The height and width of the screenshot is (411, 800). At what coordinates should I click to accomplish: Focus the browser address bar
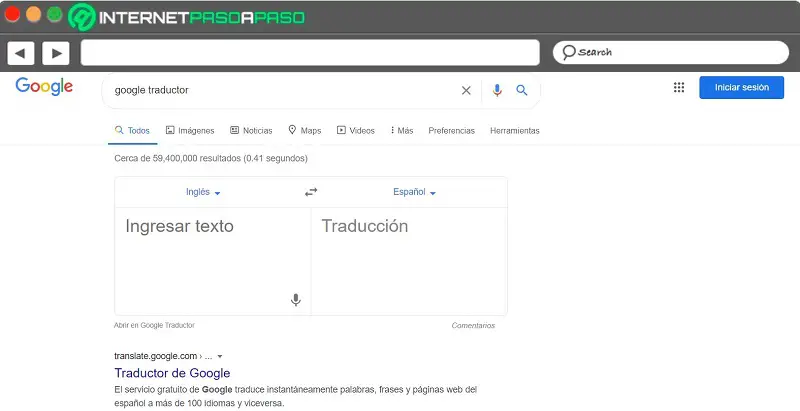pos(310,53)
